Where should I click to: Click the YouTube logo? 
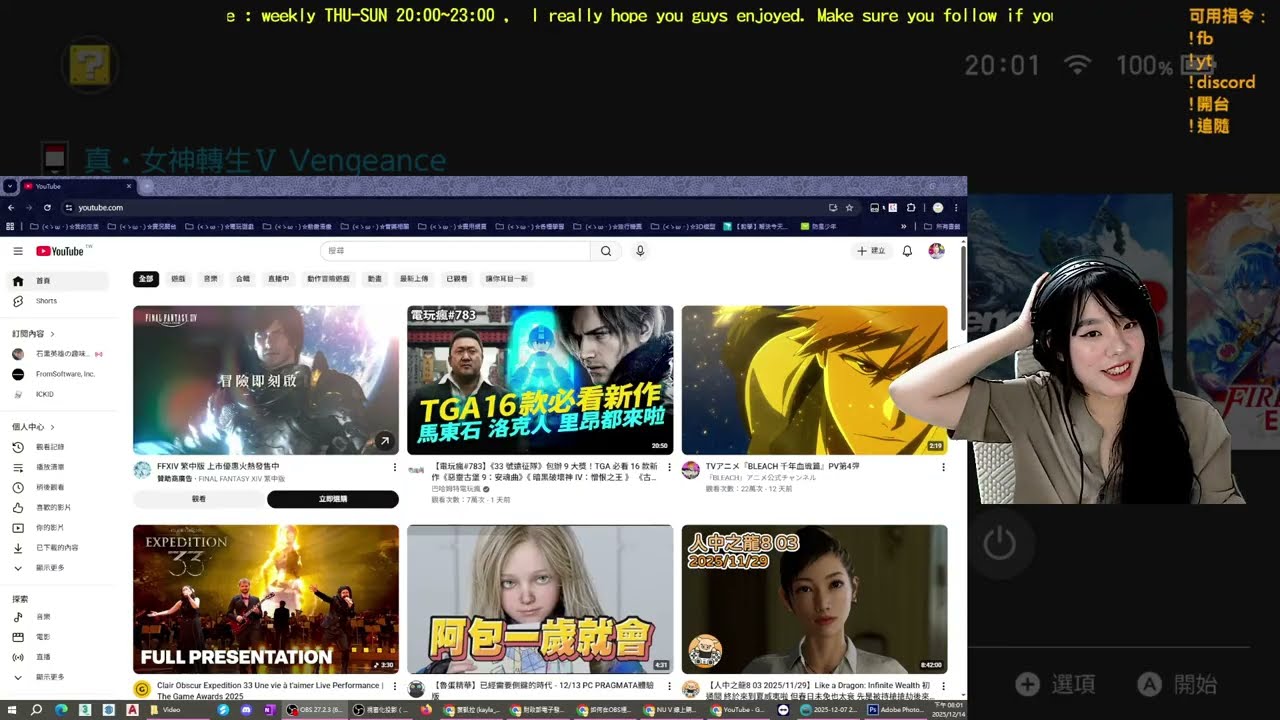point(61,251)
